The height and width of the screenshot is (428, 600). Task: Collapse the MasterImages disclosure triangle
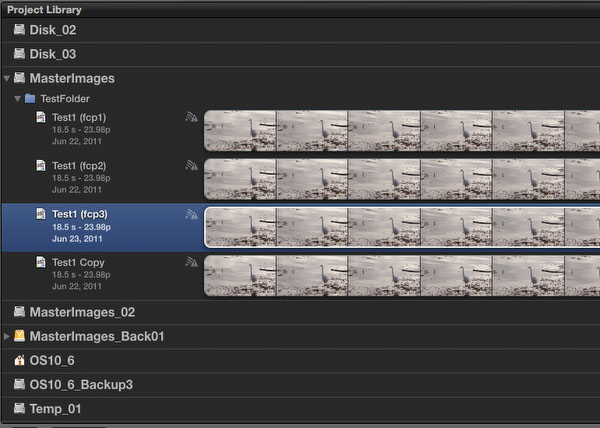click(x=7, y=78)
